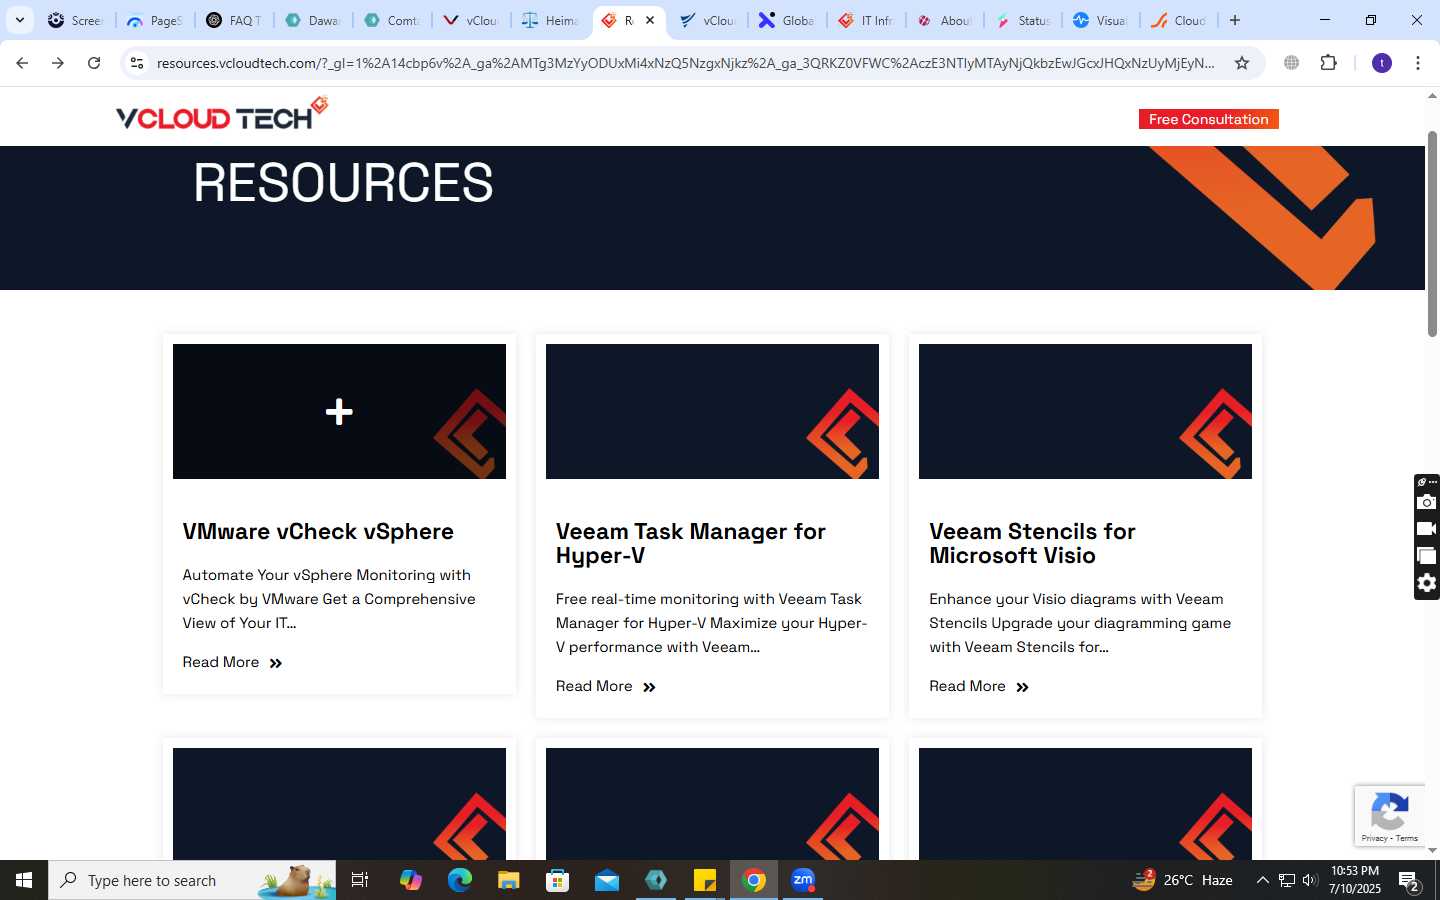Open Veeam Task Manager for Hyper-V title
The height and width of the screenshot is (900, 1440).
coord(691,543)
